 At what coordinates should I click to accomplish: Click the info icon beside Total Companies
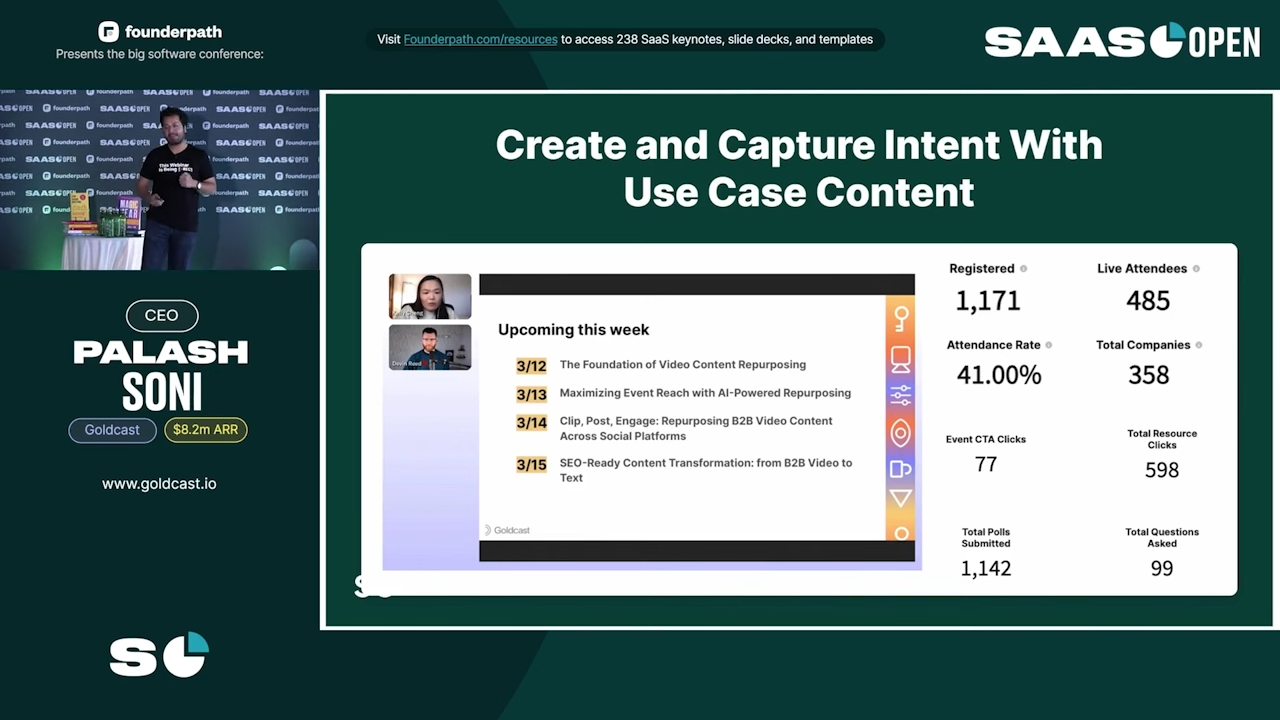(x=1199, y=345)
